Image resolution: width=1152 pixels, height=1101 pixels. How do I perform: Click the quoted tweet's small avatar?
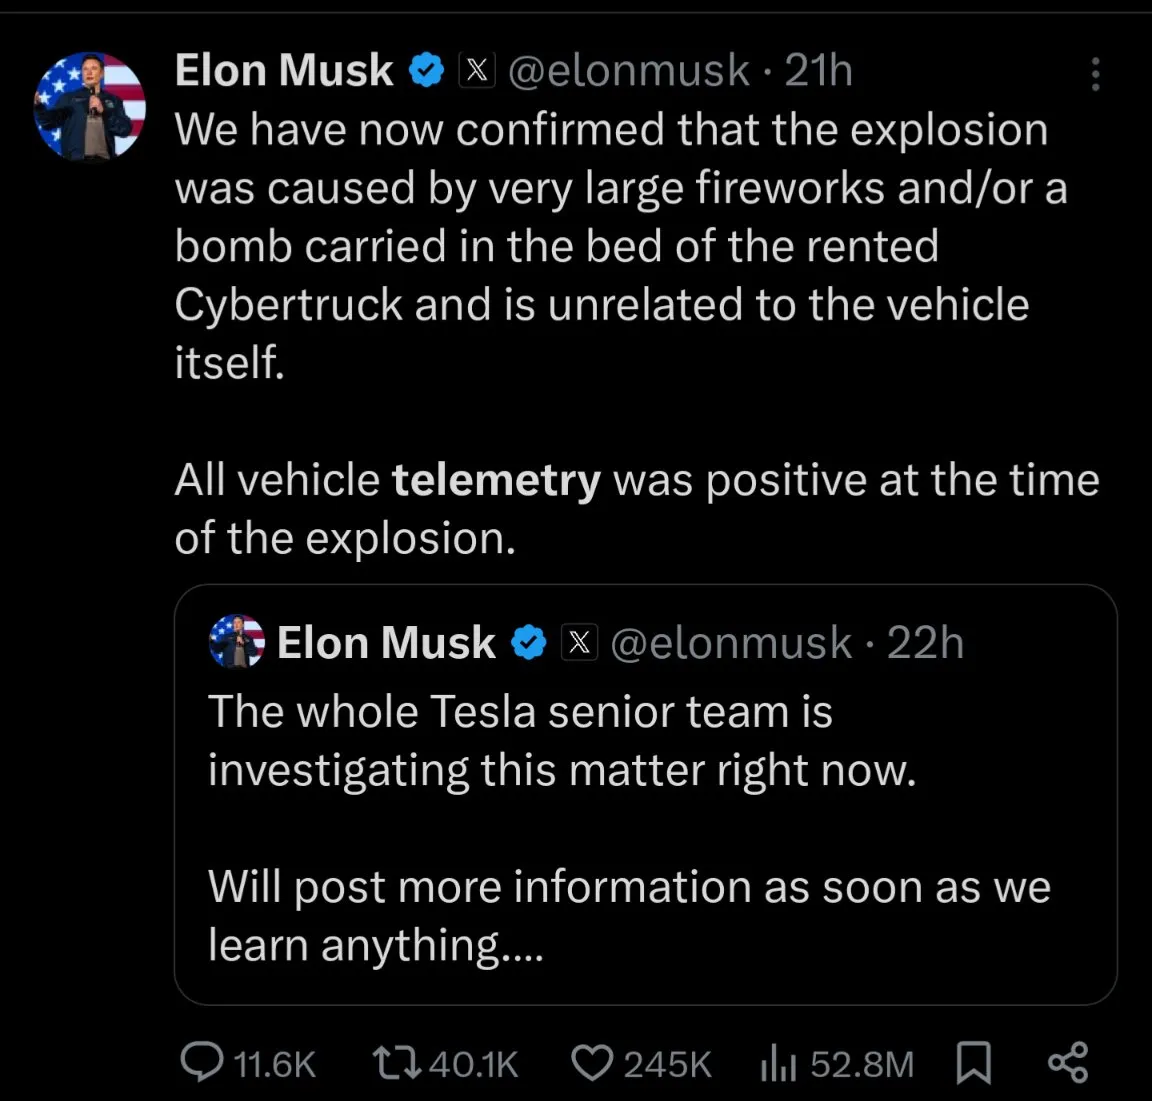(237, 641)
